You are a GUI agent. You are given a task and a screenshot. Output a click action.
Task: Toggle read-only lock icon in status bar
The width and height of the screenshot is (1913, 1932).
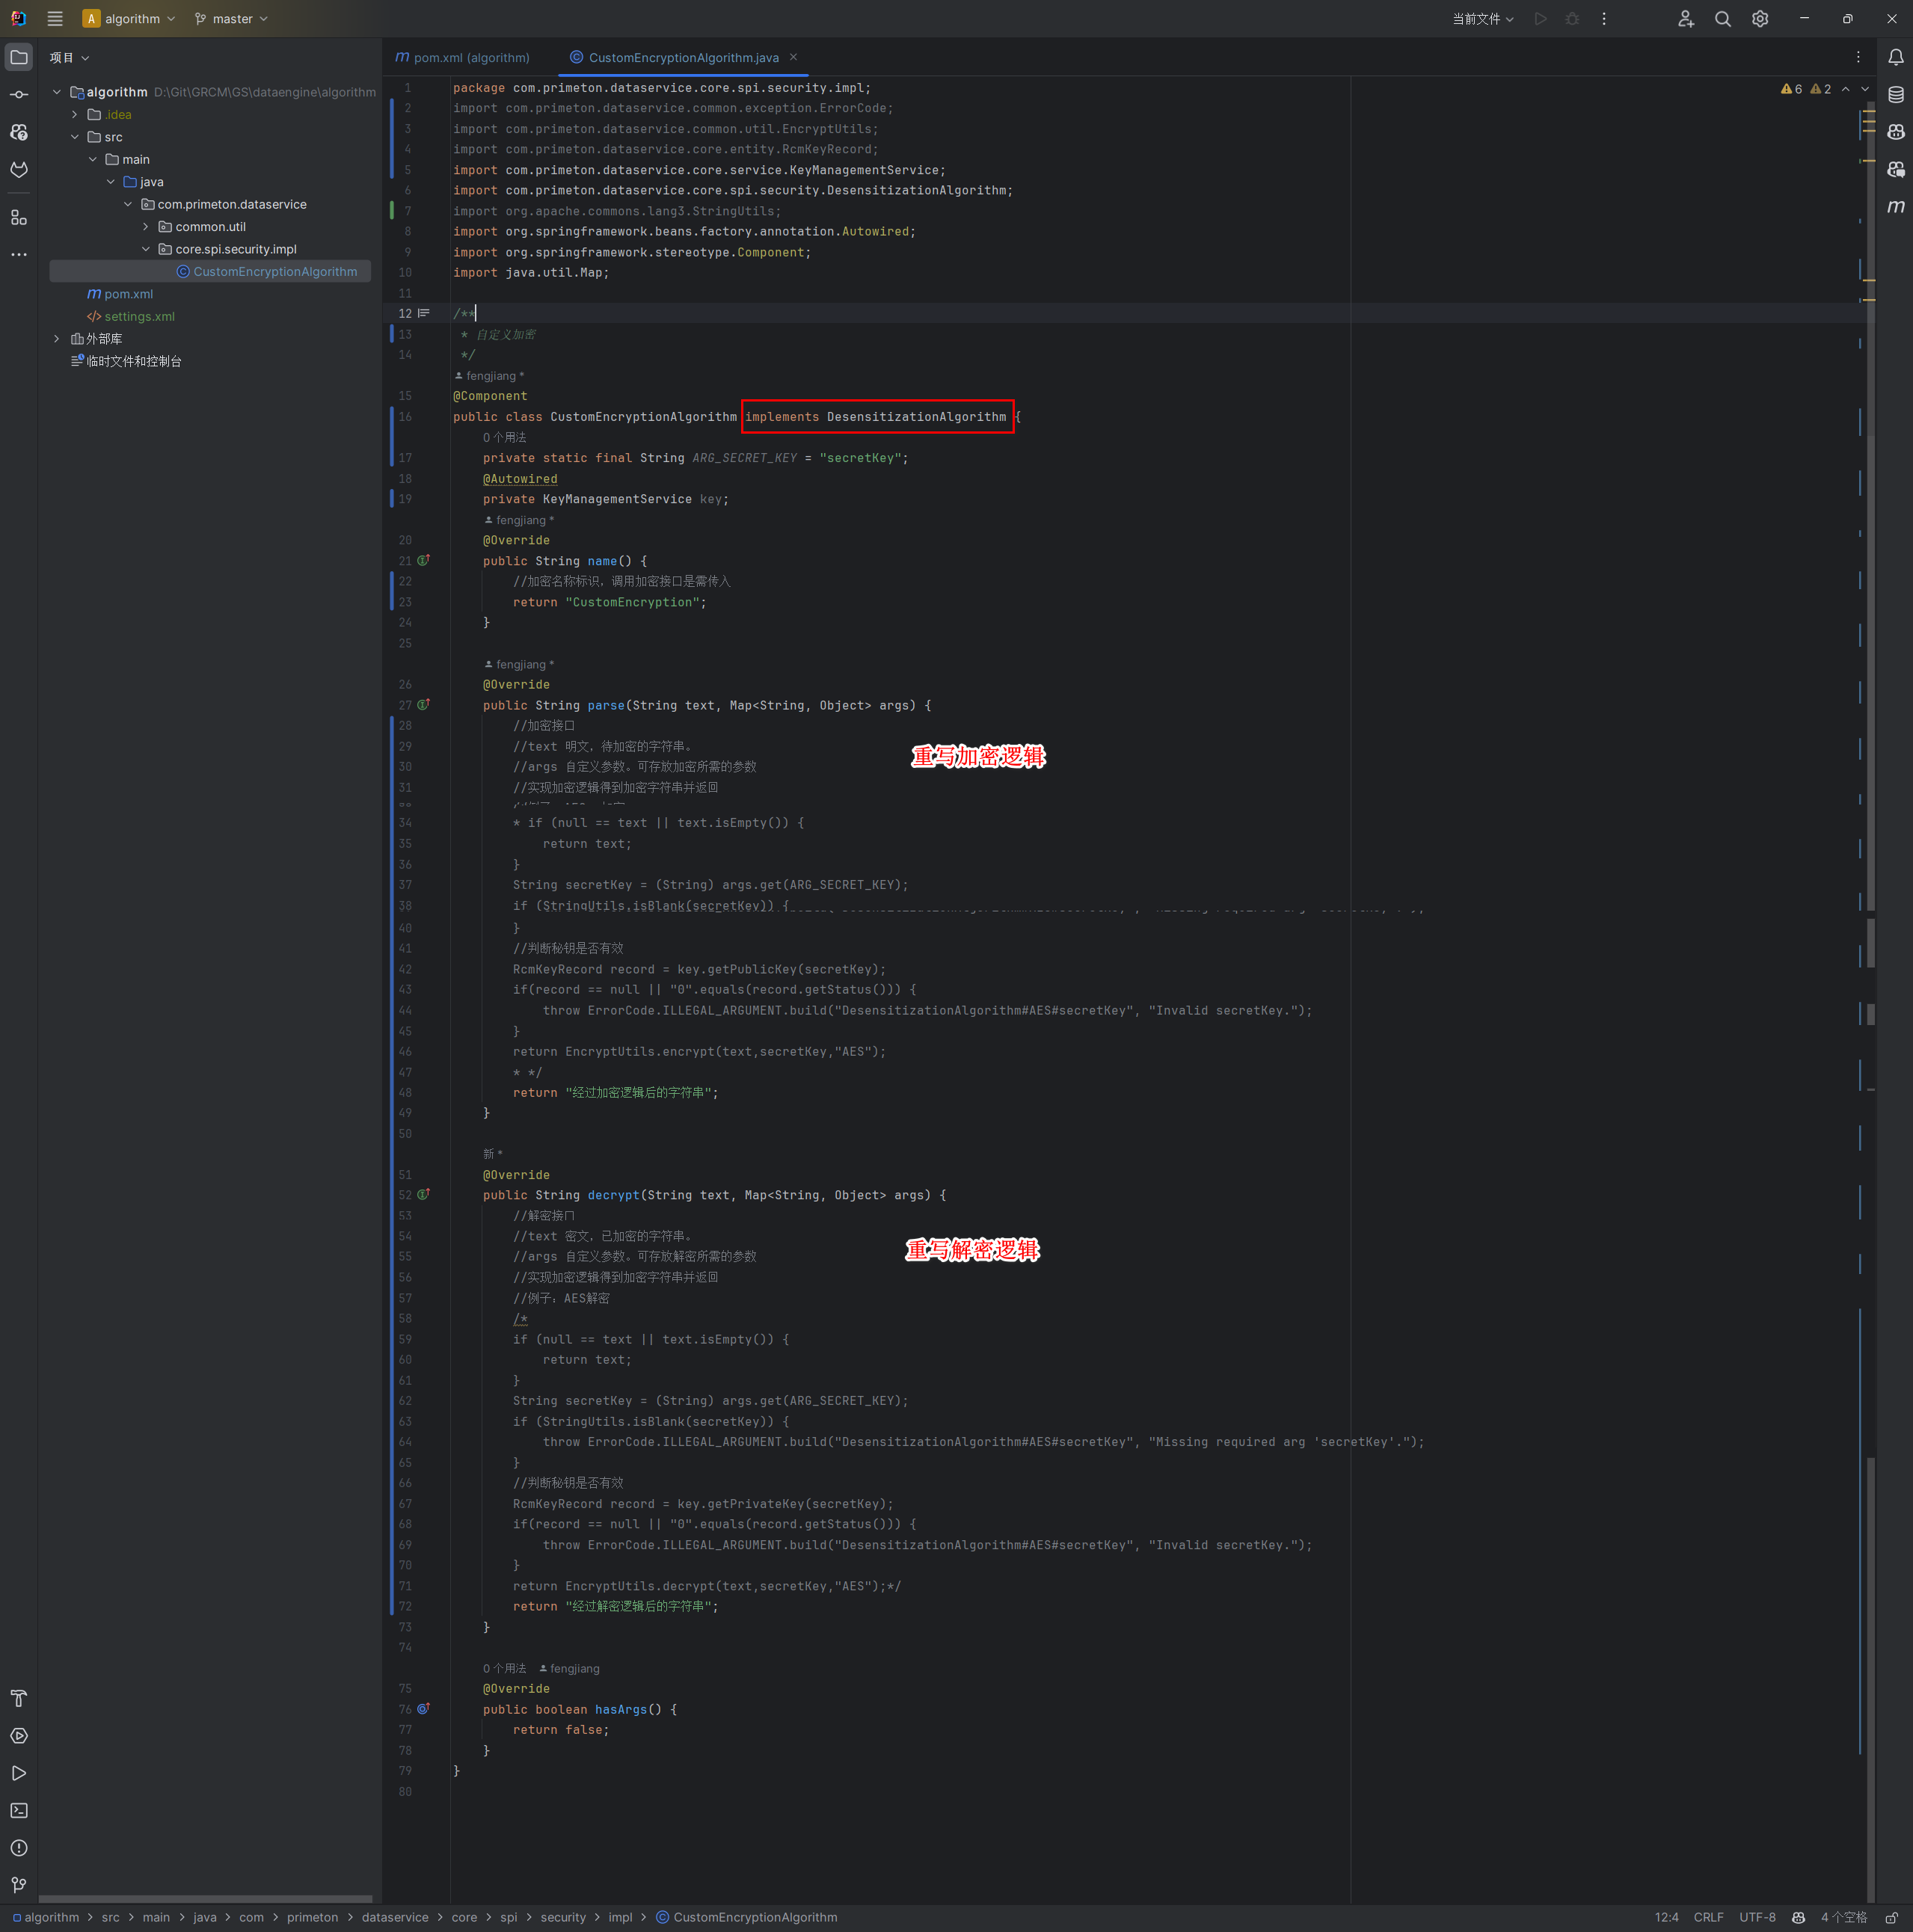point(1891,1917)
